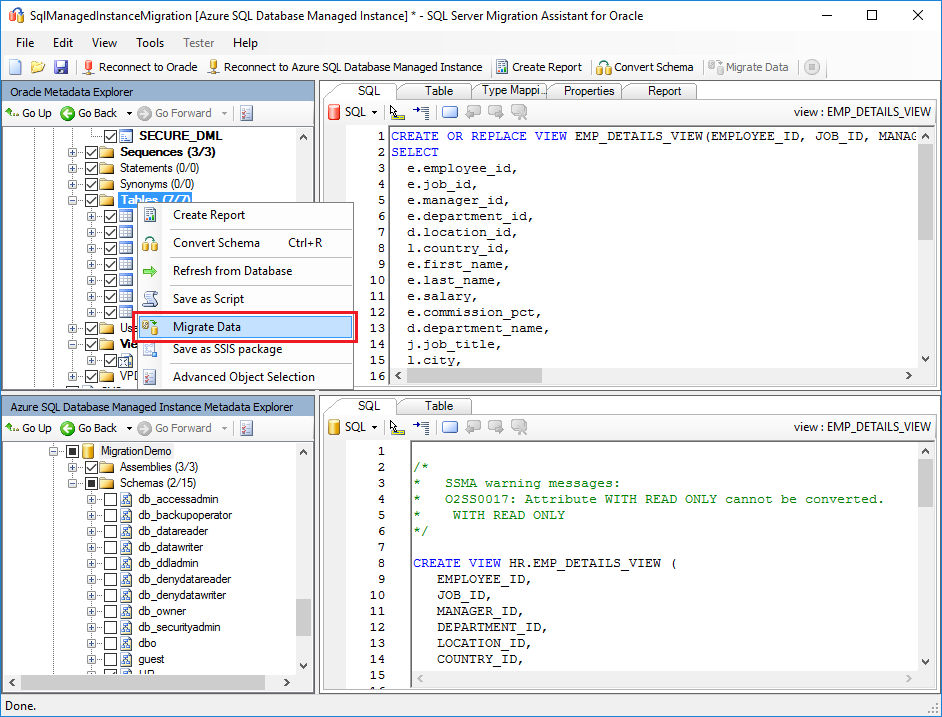Check the dbo schema checkbox

[x=111, y=643]
